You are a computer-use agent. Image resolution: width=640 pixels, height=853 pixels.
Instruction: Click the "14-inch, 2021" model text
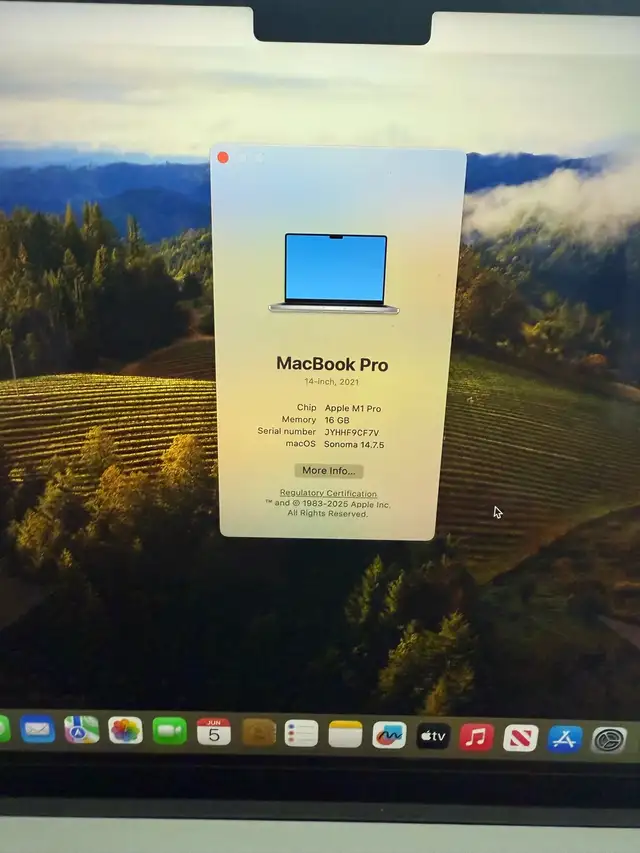click(x=331, y=382)
